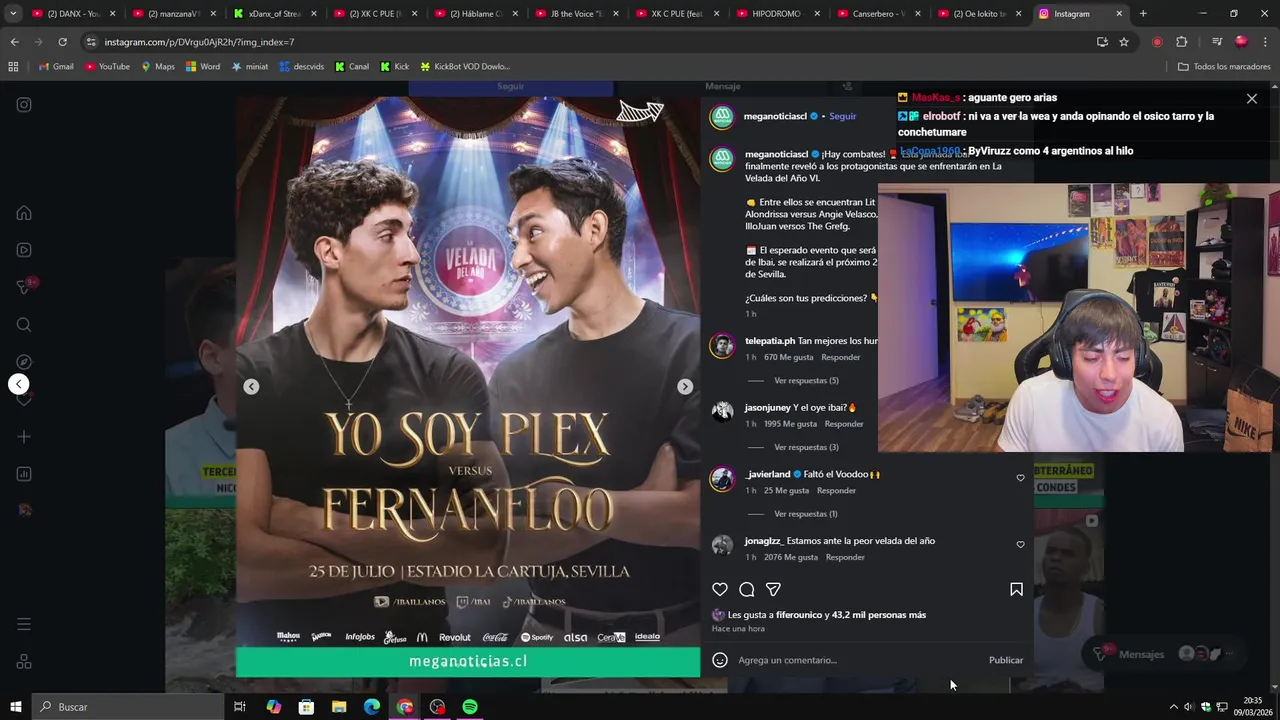Save the post with bookmark icon
This screenshot has width=1280, height=720.
tap(1016, 590)
